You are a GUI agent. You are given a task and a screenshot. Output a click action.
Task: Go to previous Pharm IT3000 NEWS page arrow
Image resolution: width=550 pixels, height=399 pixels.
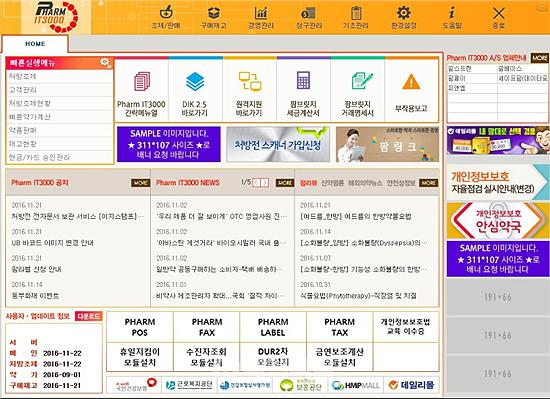pyautogui.click(x=257, y=183)
